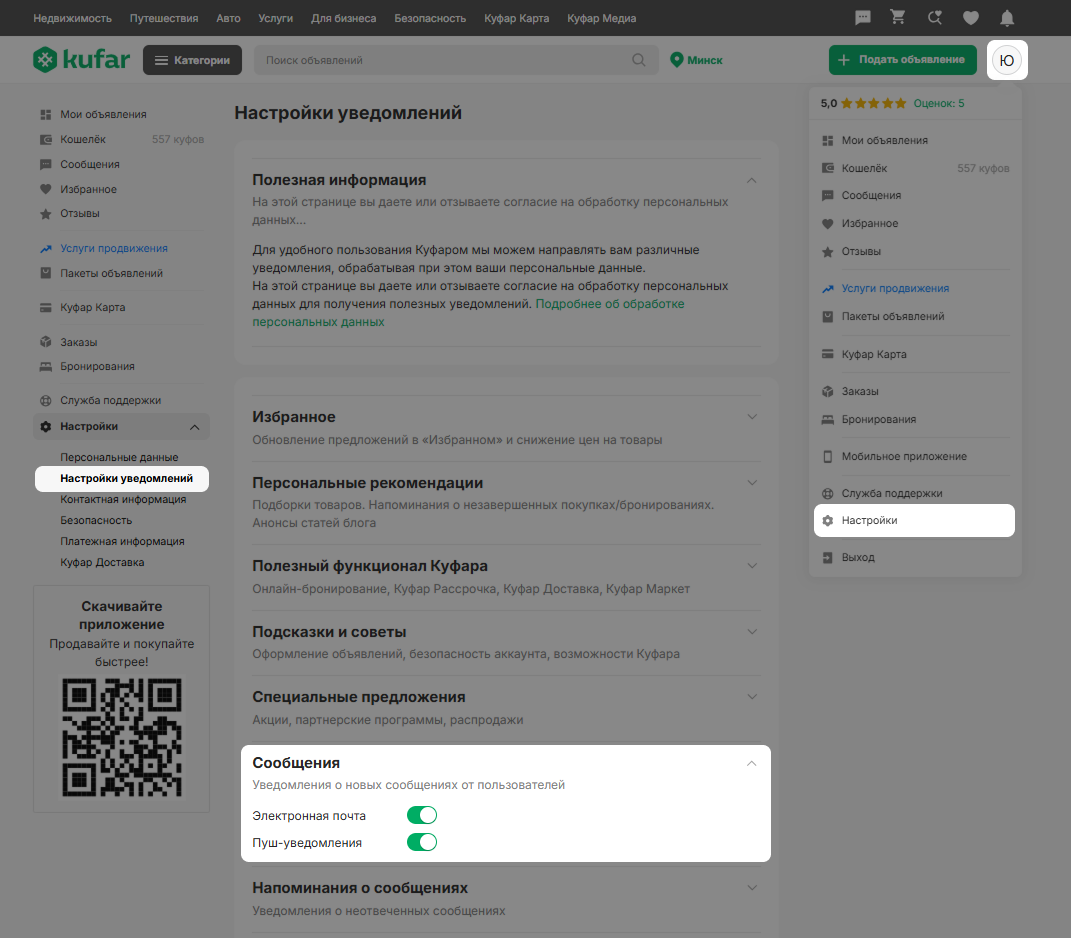This screenshot has height=938, width=1071.
Task: Click the Мои объявления icon in left sidebar
Action: 46,114
